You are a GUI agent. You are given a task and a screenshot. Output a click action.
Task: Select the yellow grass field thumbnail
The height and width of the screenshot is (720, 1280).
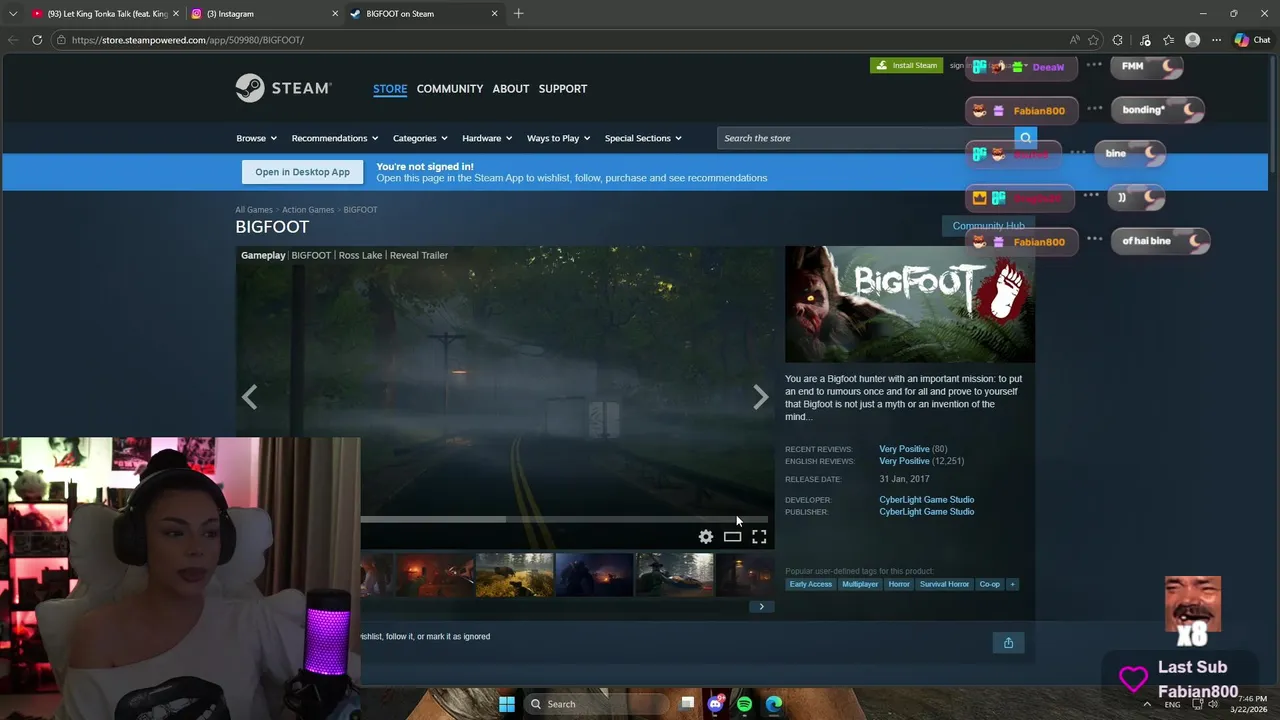(514, 575)
